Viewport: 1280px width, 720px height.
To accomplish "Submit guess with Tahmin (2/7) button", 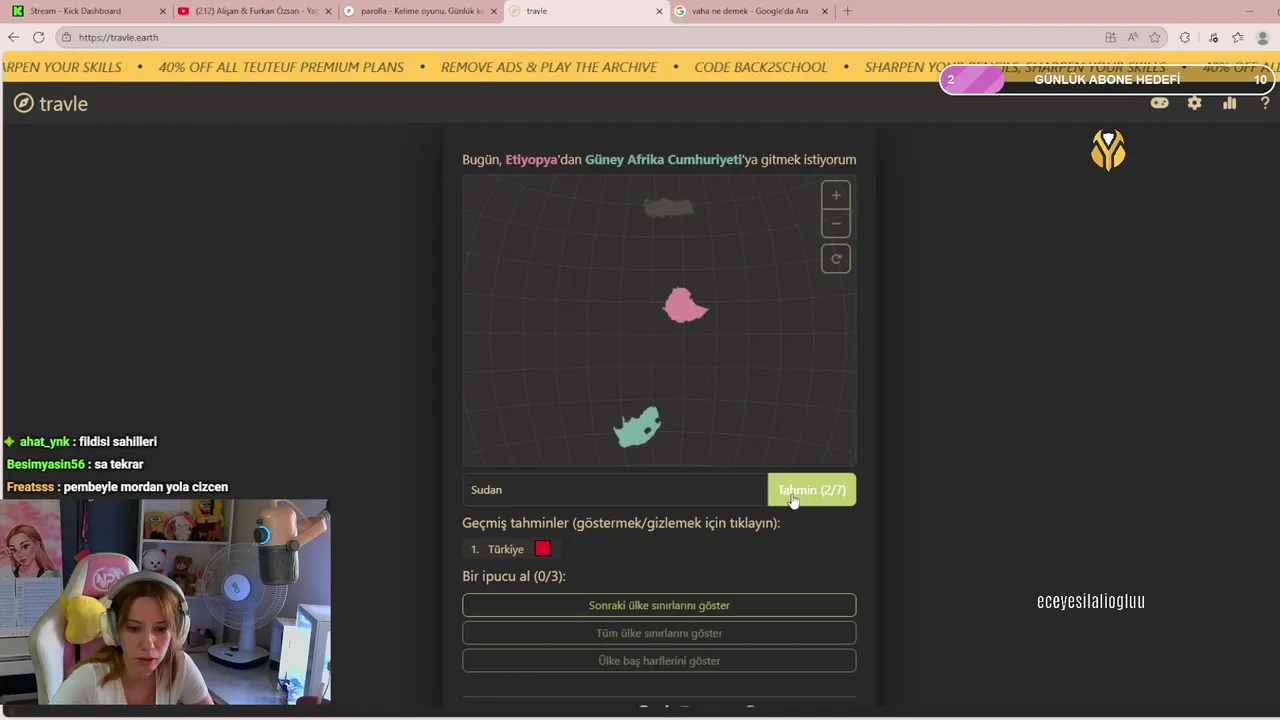I will pos(812,490).
